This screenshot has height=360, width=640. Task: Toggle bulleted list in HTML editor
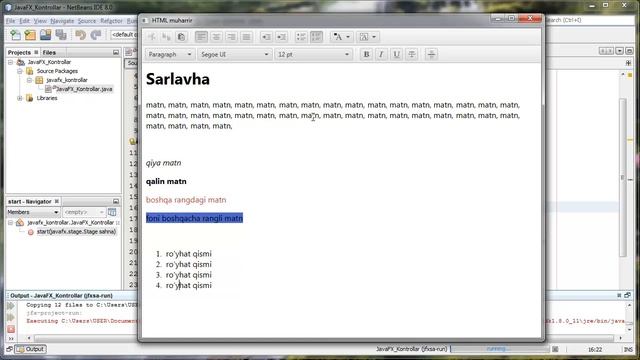click(x=301, y=37)
